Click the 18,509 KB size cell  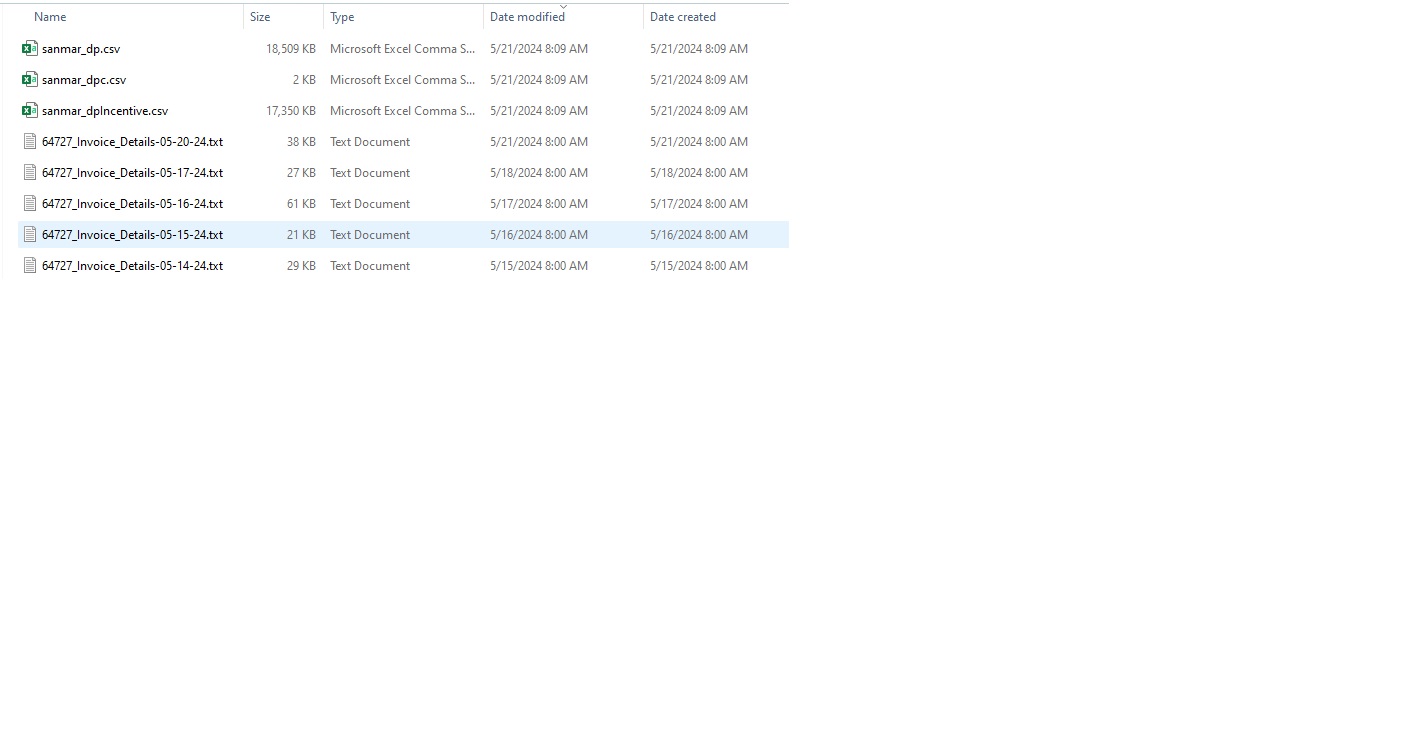click(290, 49)
